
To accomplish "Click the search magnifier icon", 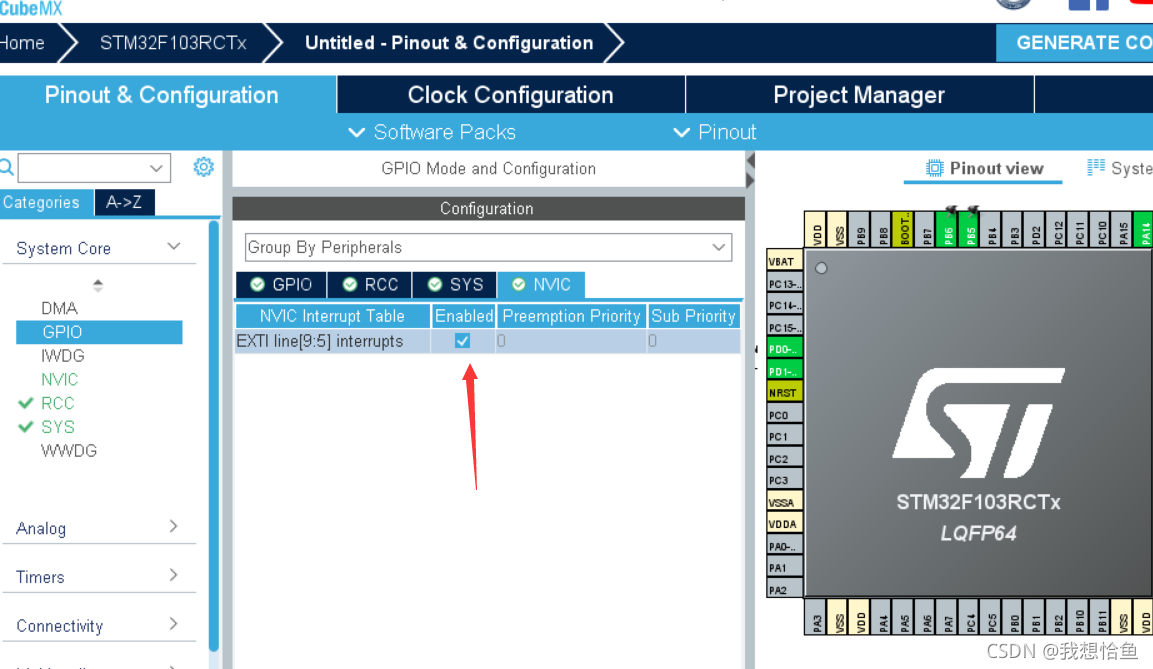I will (x=6, y=167).
